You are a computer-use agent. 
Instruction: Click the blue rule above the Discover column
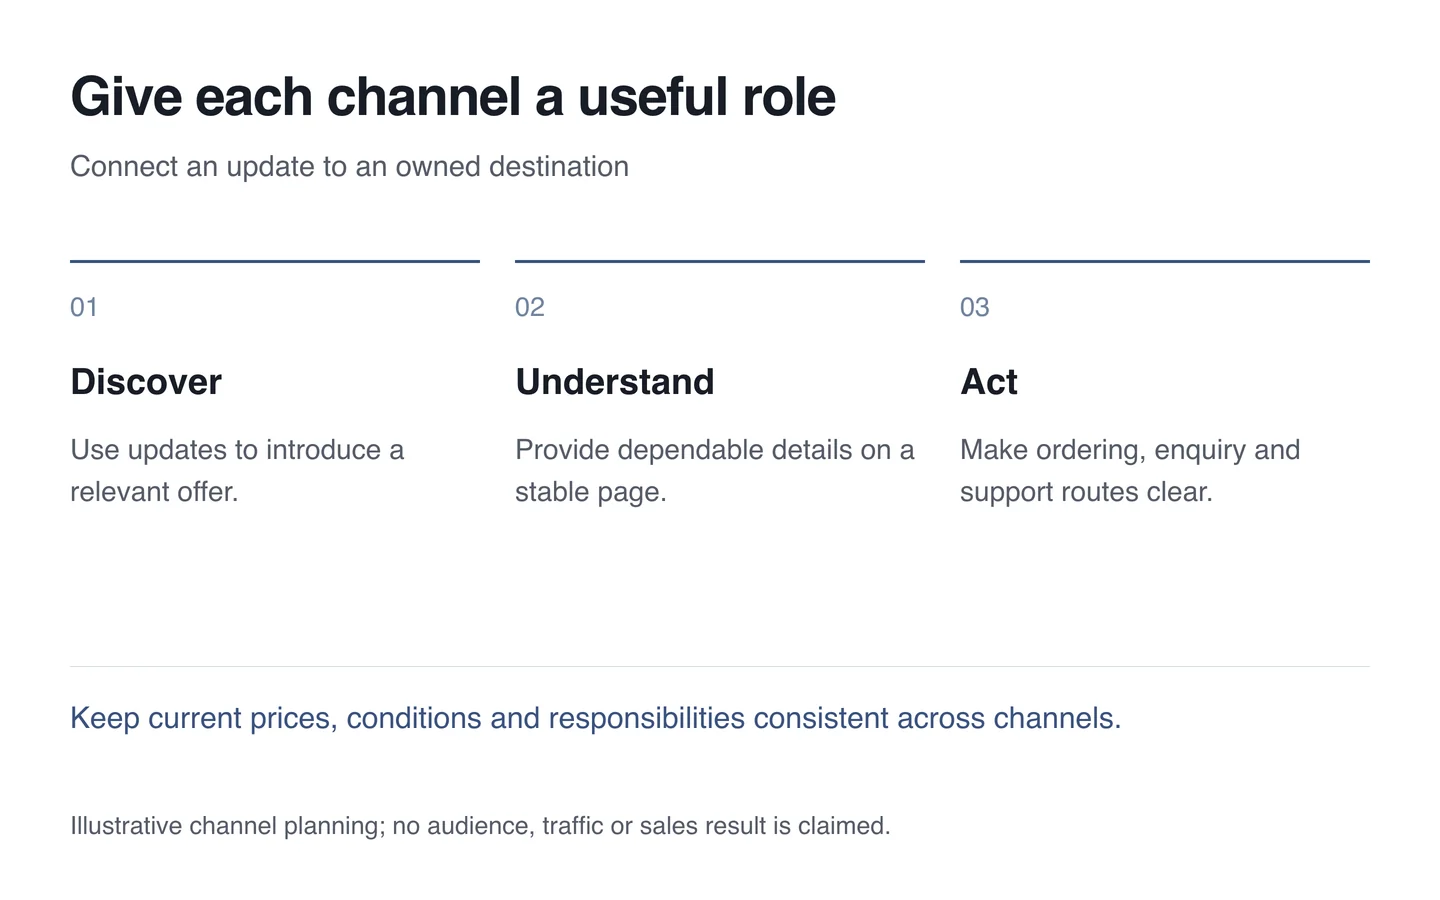275,261
